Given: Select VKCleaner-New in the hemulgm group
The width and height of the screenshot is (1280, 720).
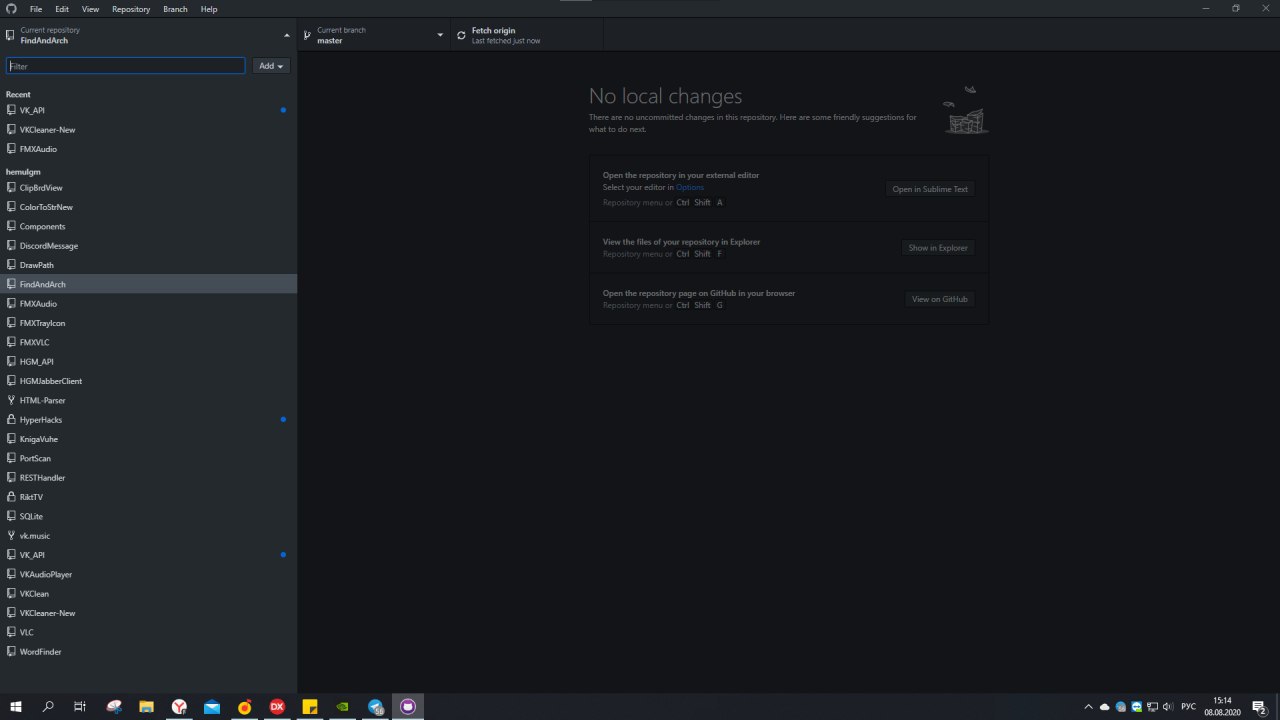Looking at the screenshot, I should [148, 613].
